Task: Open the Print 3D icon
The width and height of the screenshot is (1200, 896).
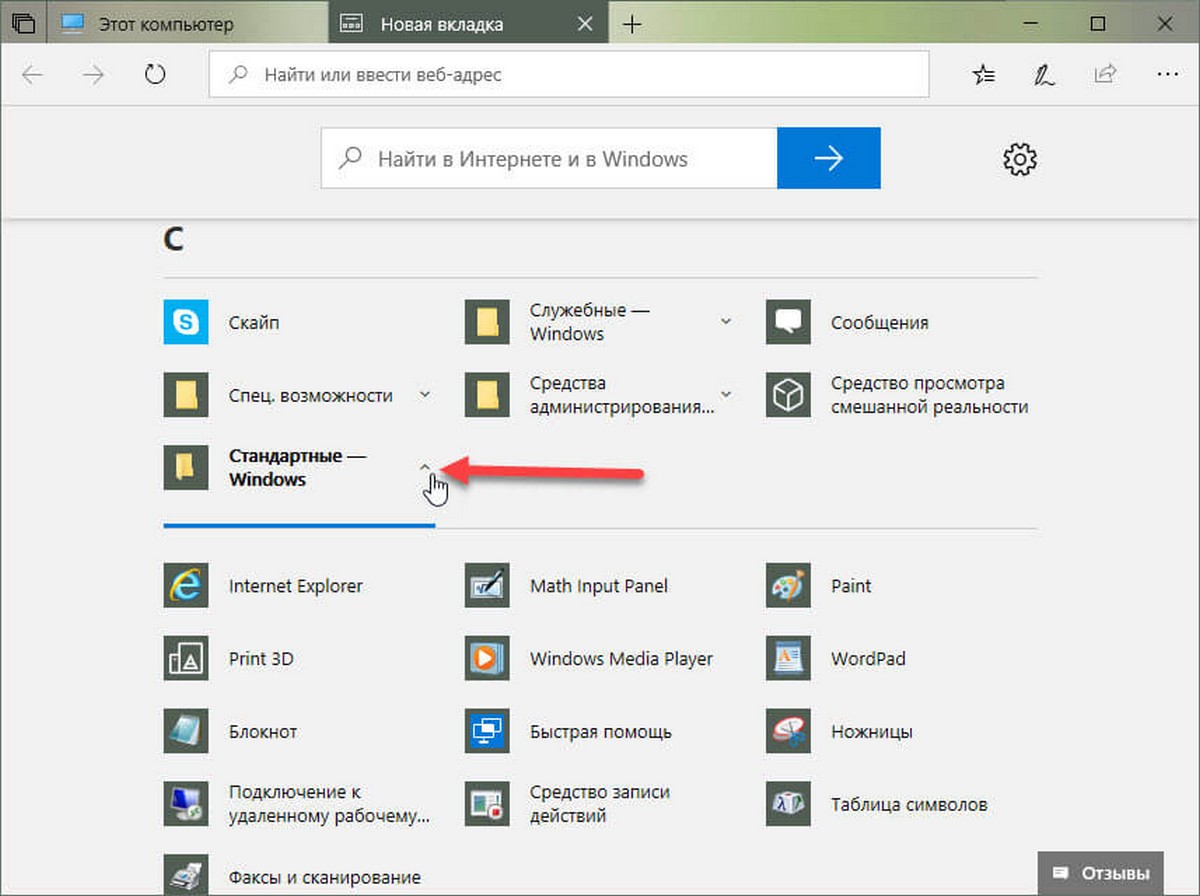Action: pyautogui.click(x=186, y=659)
